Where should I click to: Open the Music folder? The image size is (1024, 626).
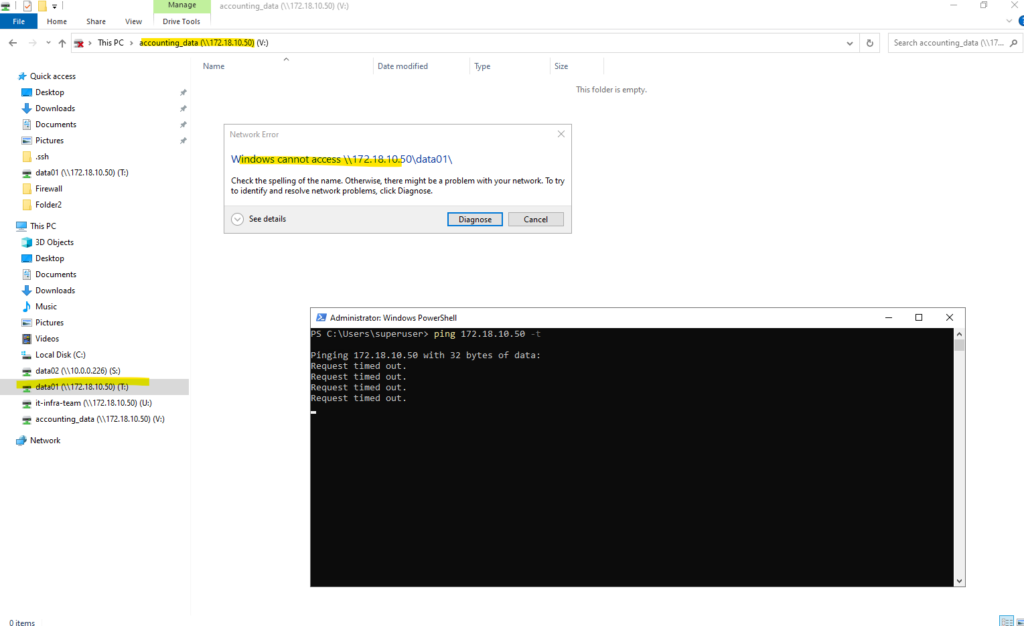[46, 306]
